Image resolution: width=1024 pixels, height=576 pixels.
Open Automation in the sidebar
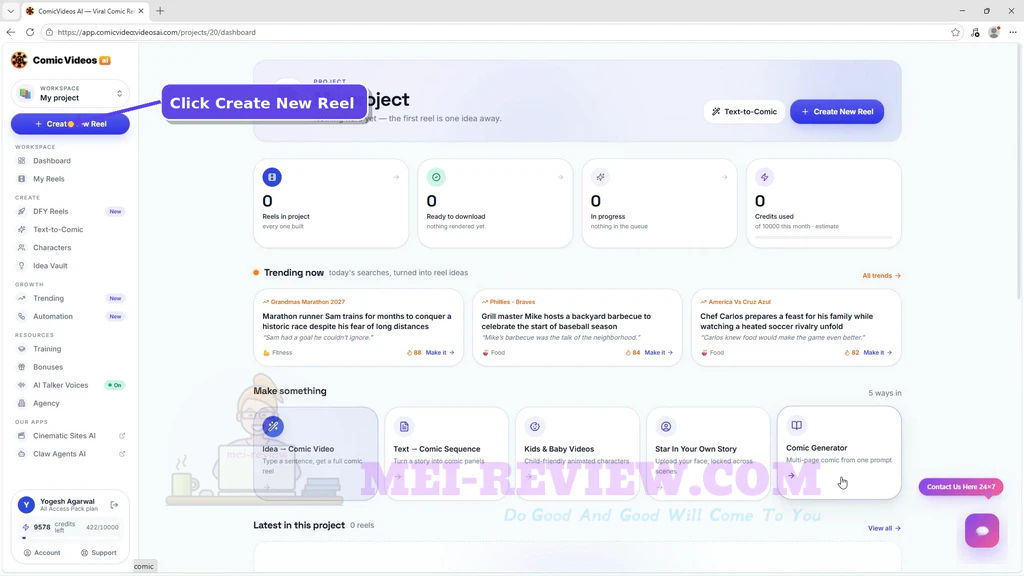pos(53,317)
